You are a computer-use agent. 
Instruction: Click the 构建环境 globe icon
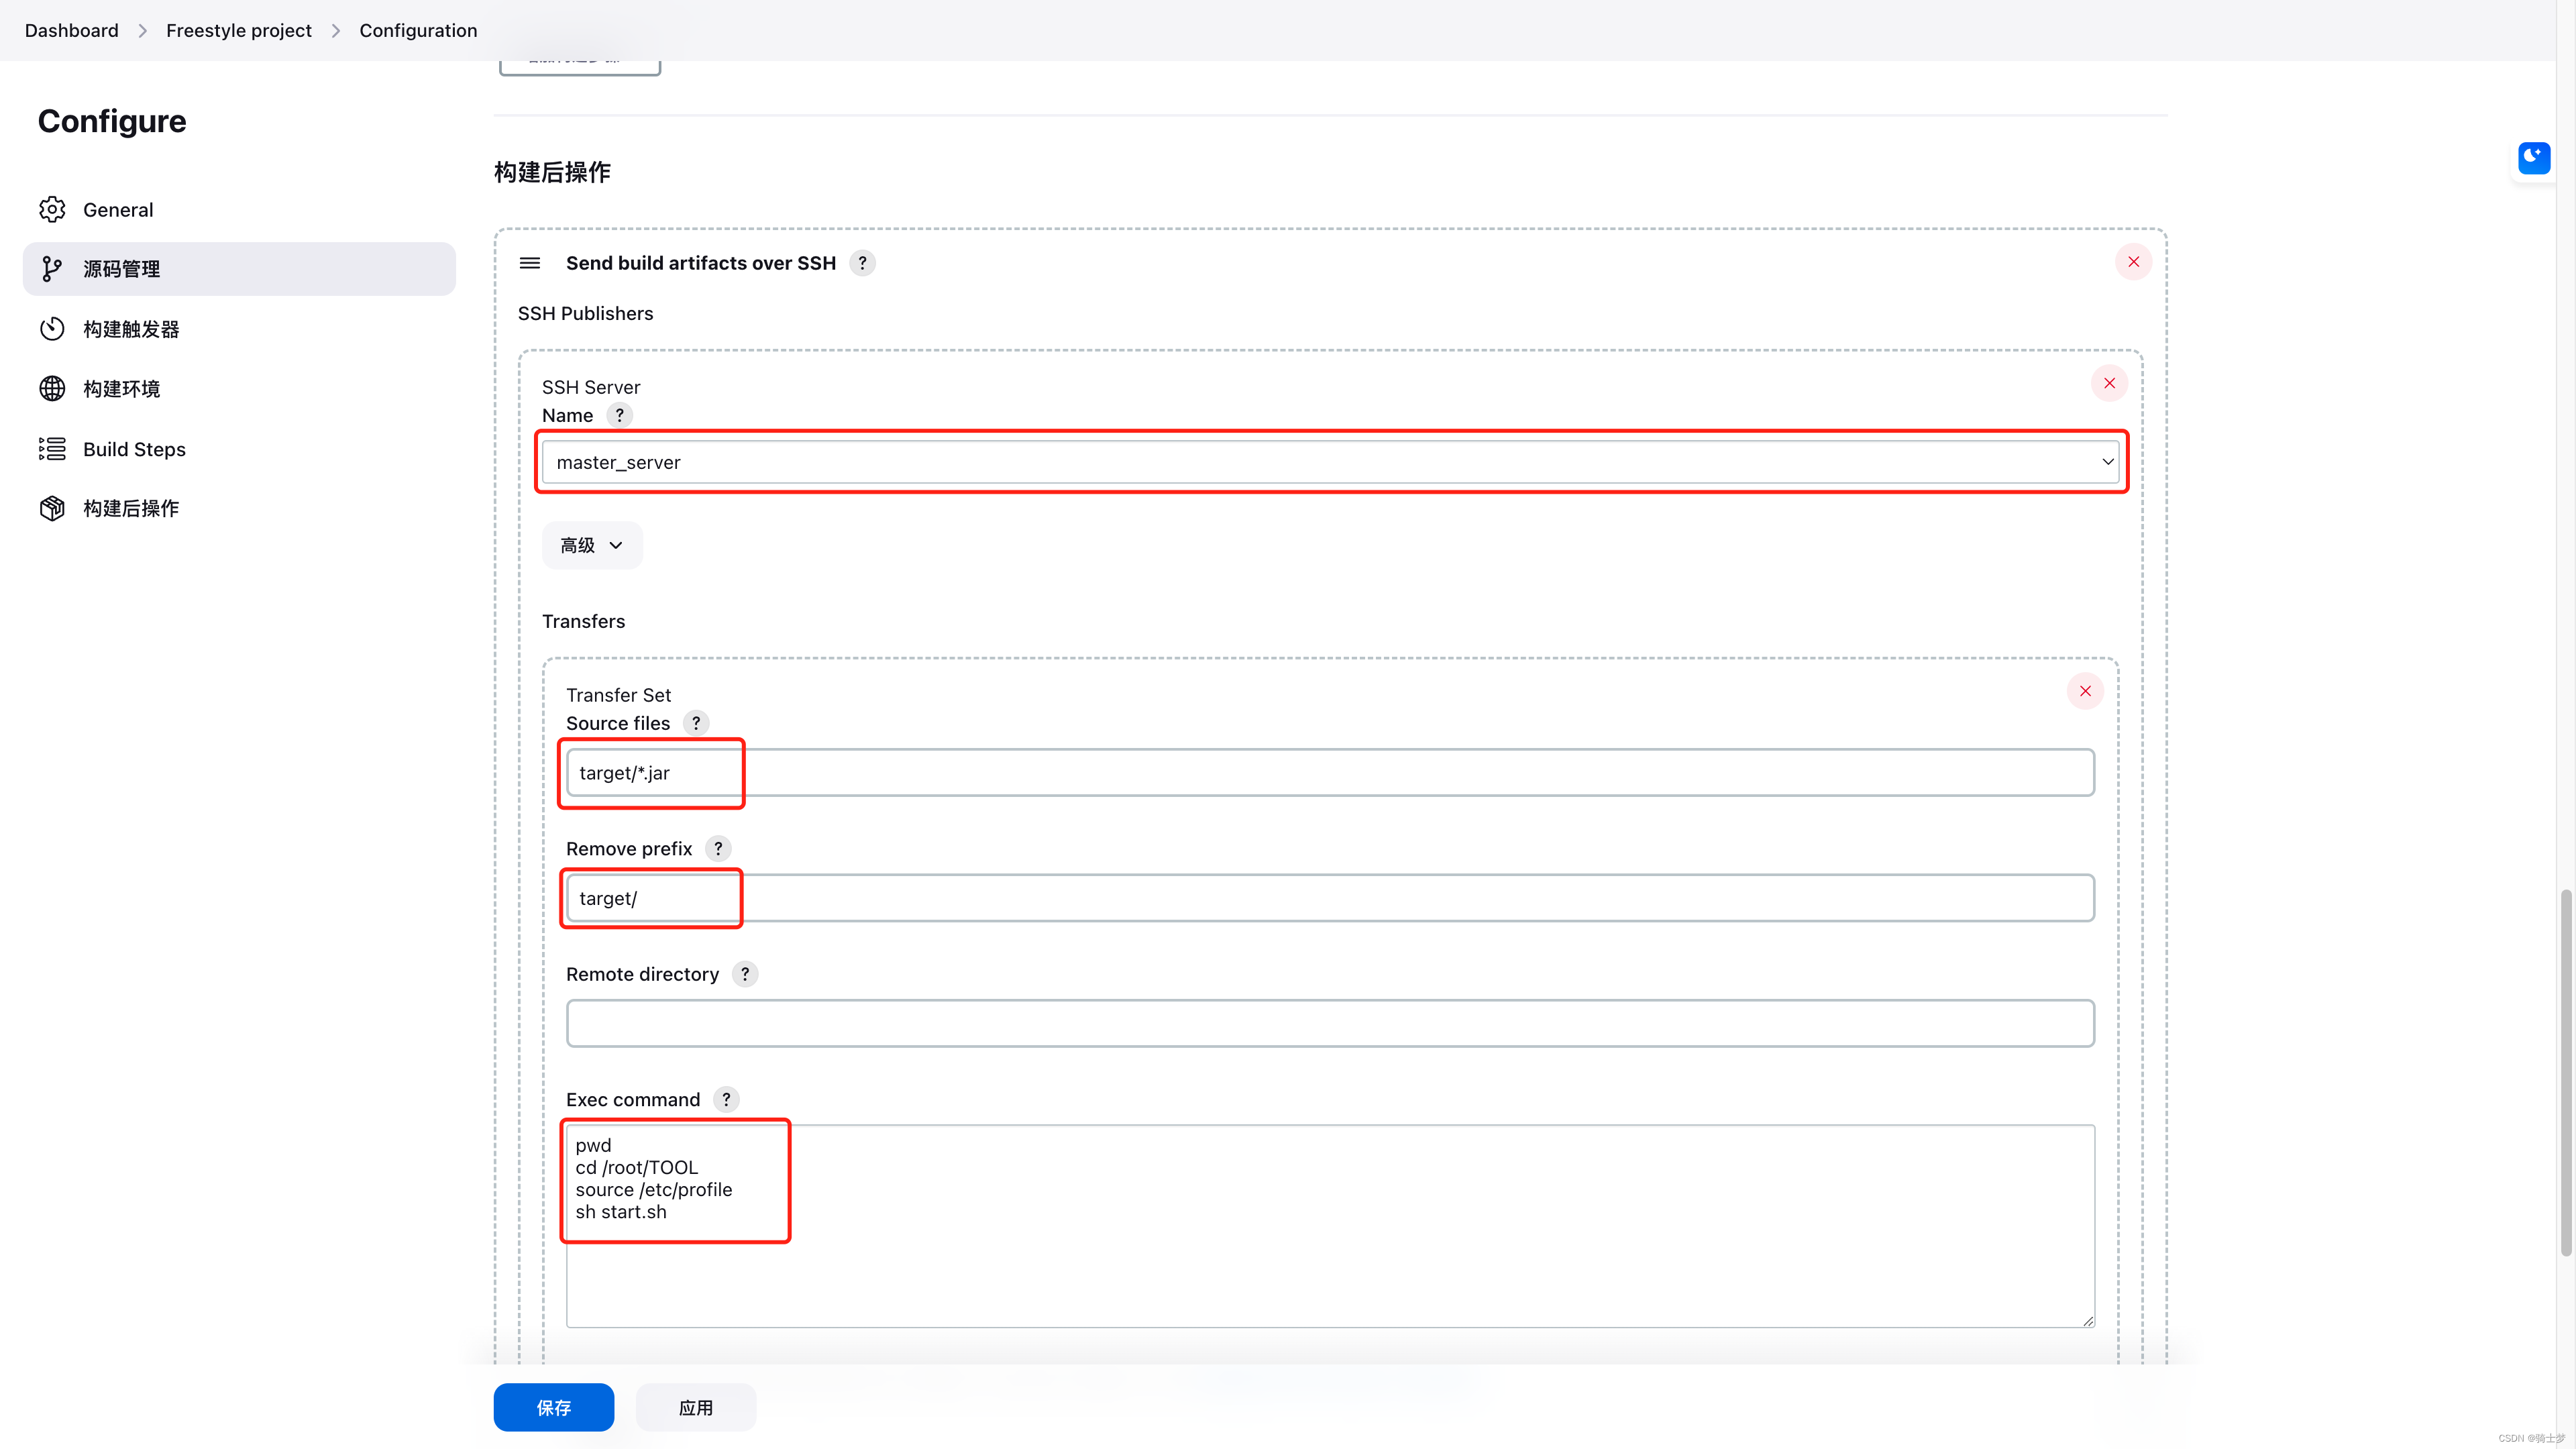click(52, 389)
